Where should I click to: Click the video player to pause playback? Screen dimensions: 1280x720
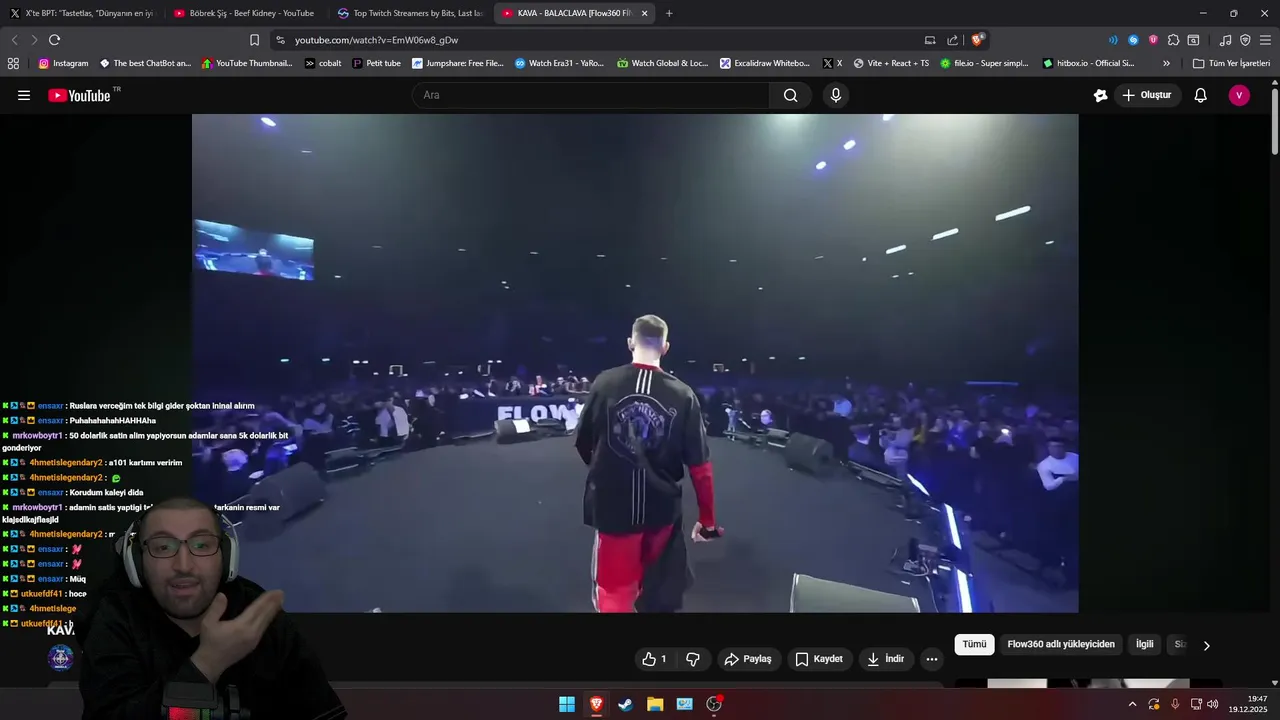[x=635, y=362]
